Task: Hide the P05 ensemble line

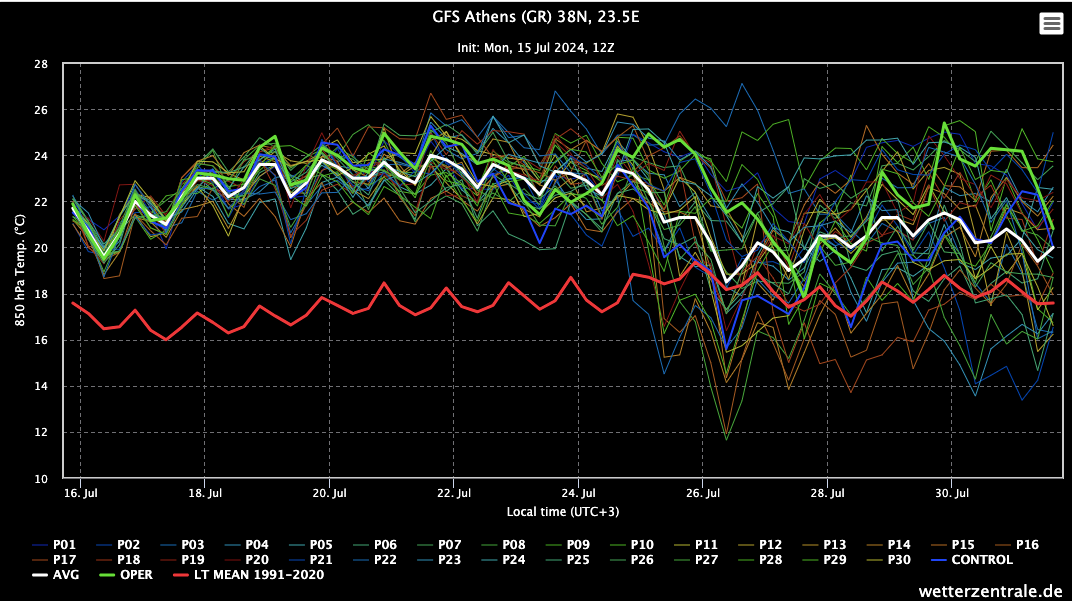Action: point(322,545)
